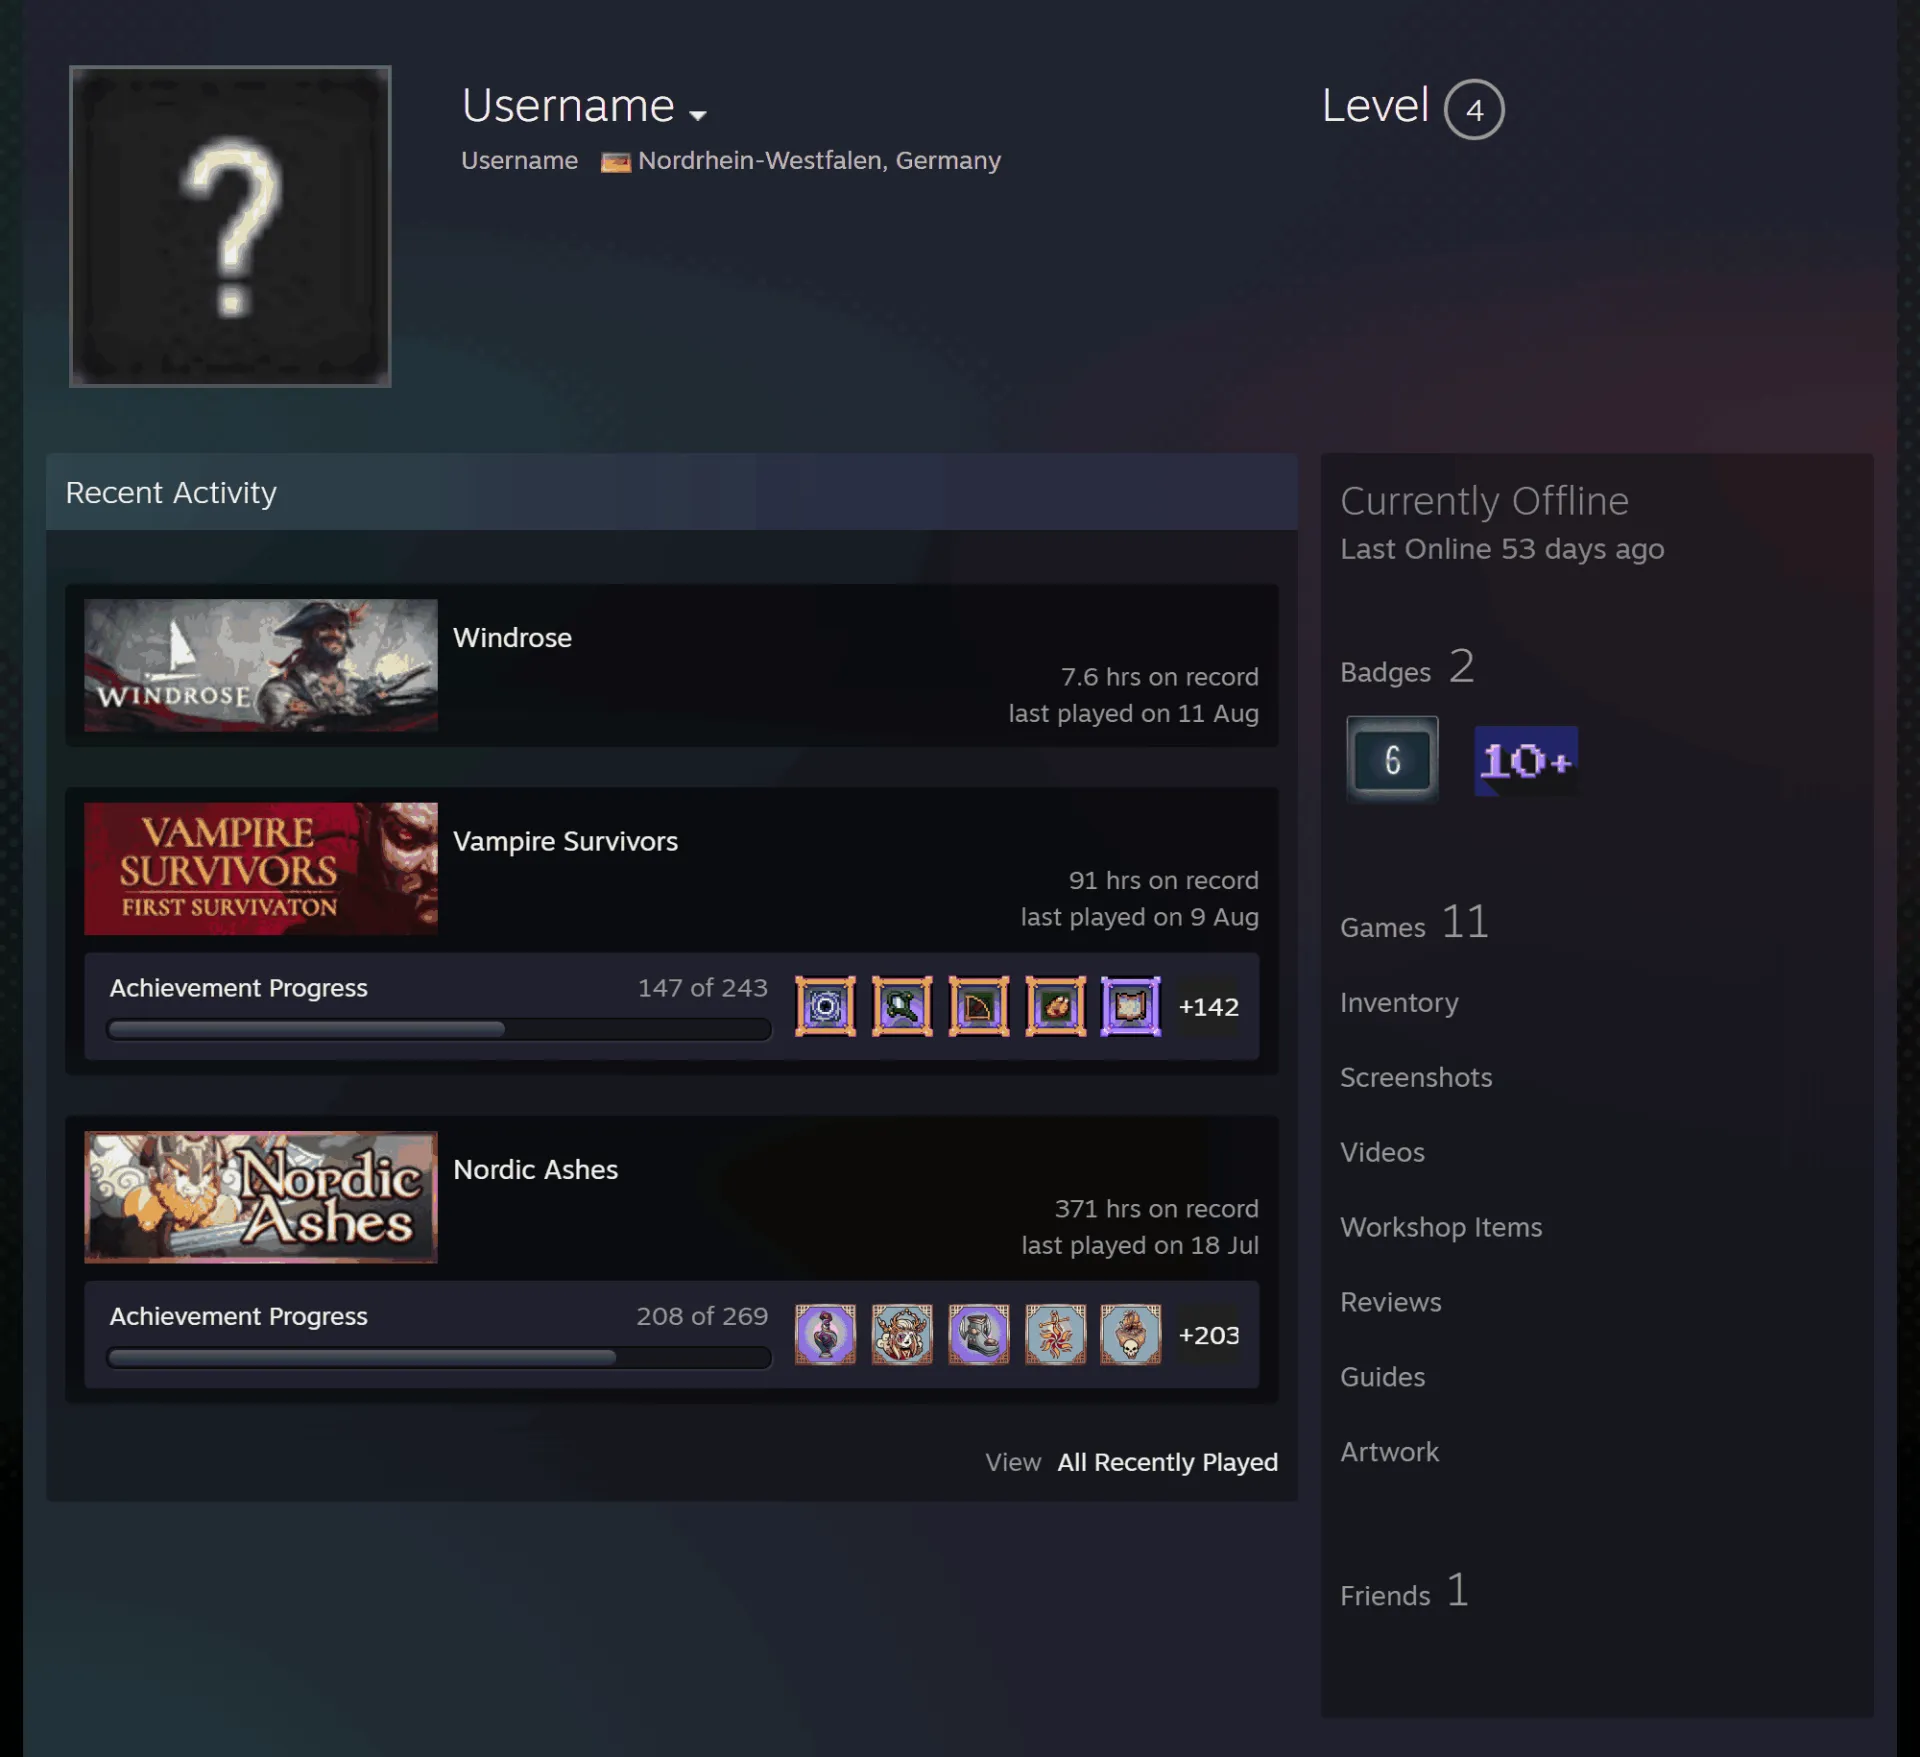The width and height of the screenshot is (1920, 1757).
Task: Open the Inventory section
Action: point(1398,1002)
